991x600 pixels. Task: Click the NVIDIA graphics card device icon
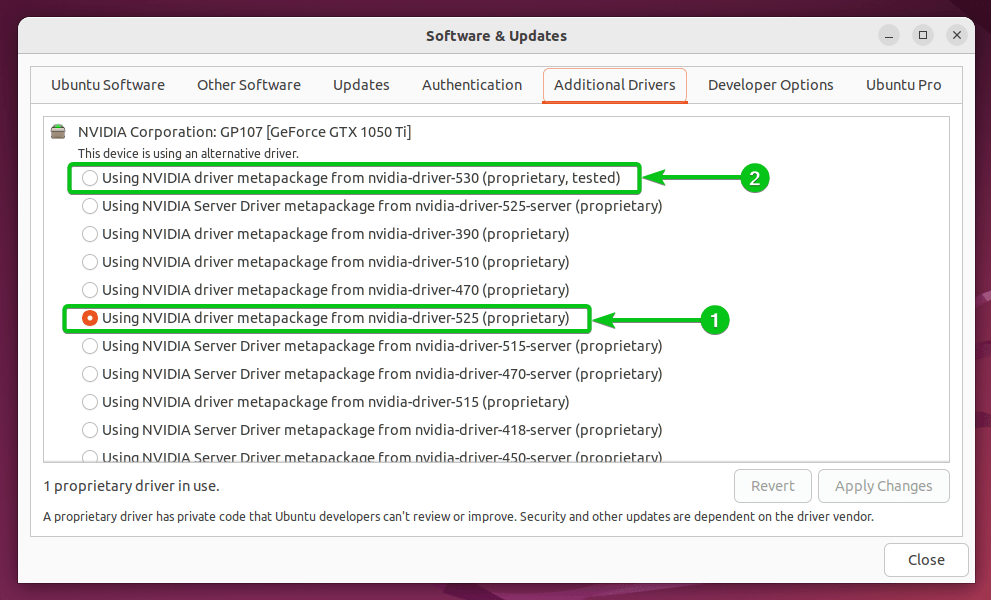(x=58, y=132)
